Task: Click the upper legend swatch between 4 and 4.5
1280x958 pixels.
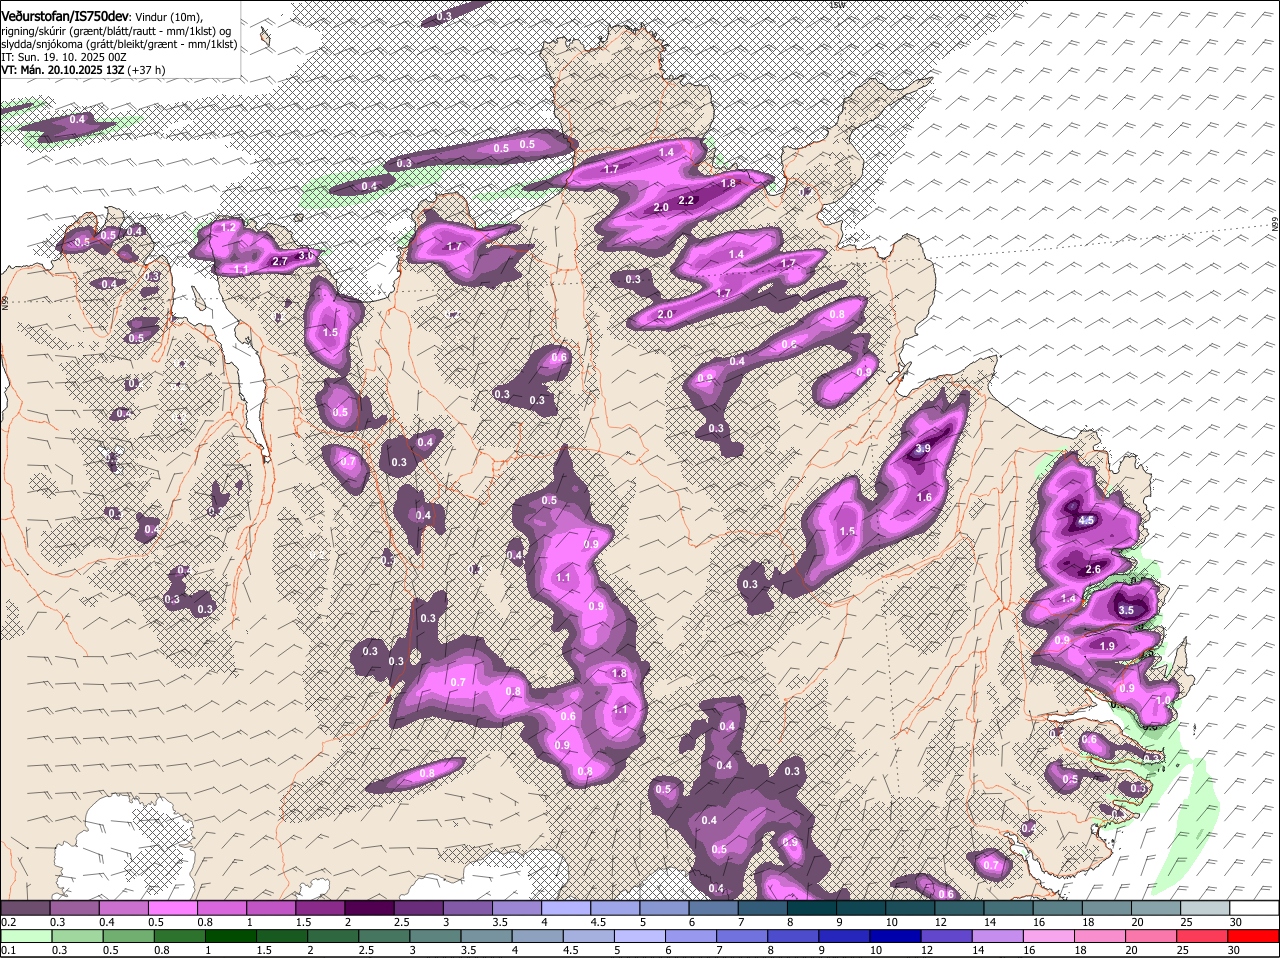Action: tap(567, 907)
